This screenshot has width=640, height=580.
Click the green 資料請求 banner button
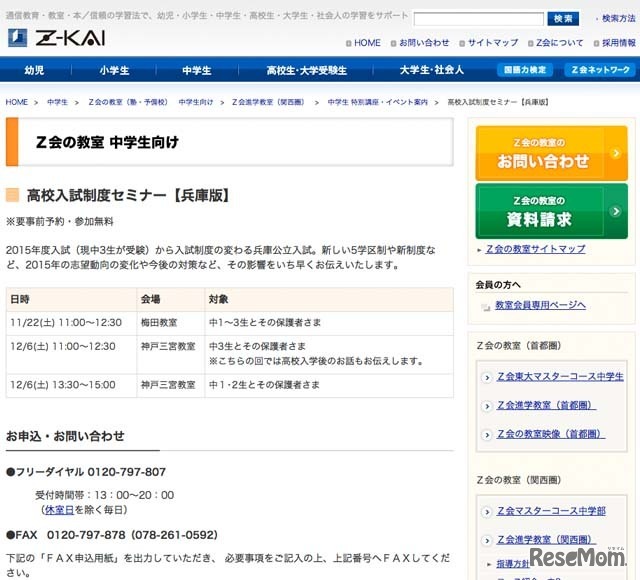coord(551,211)
